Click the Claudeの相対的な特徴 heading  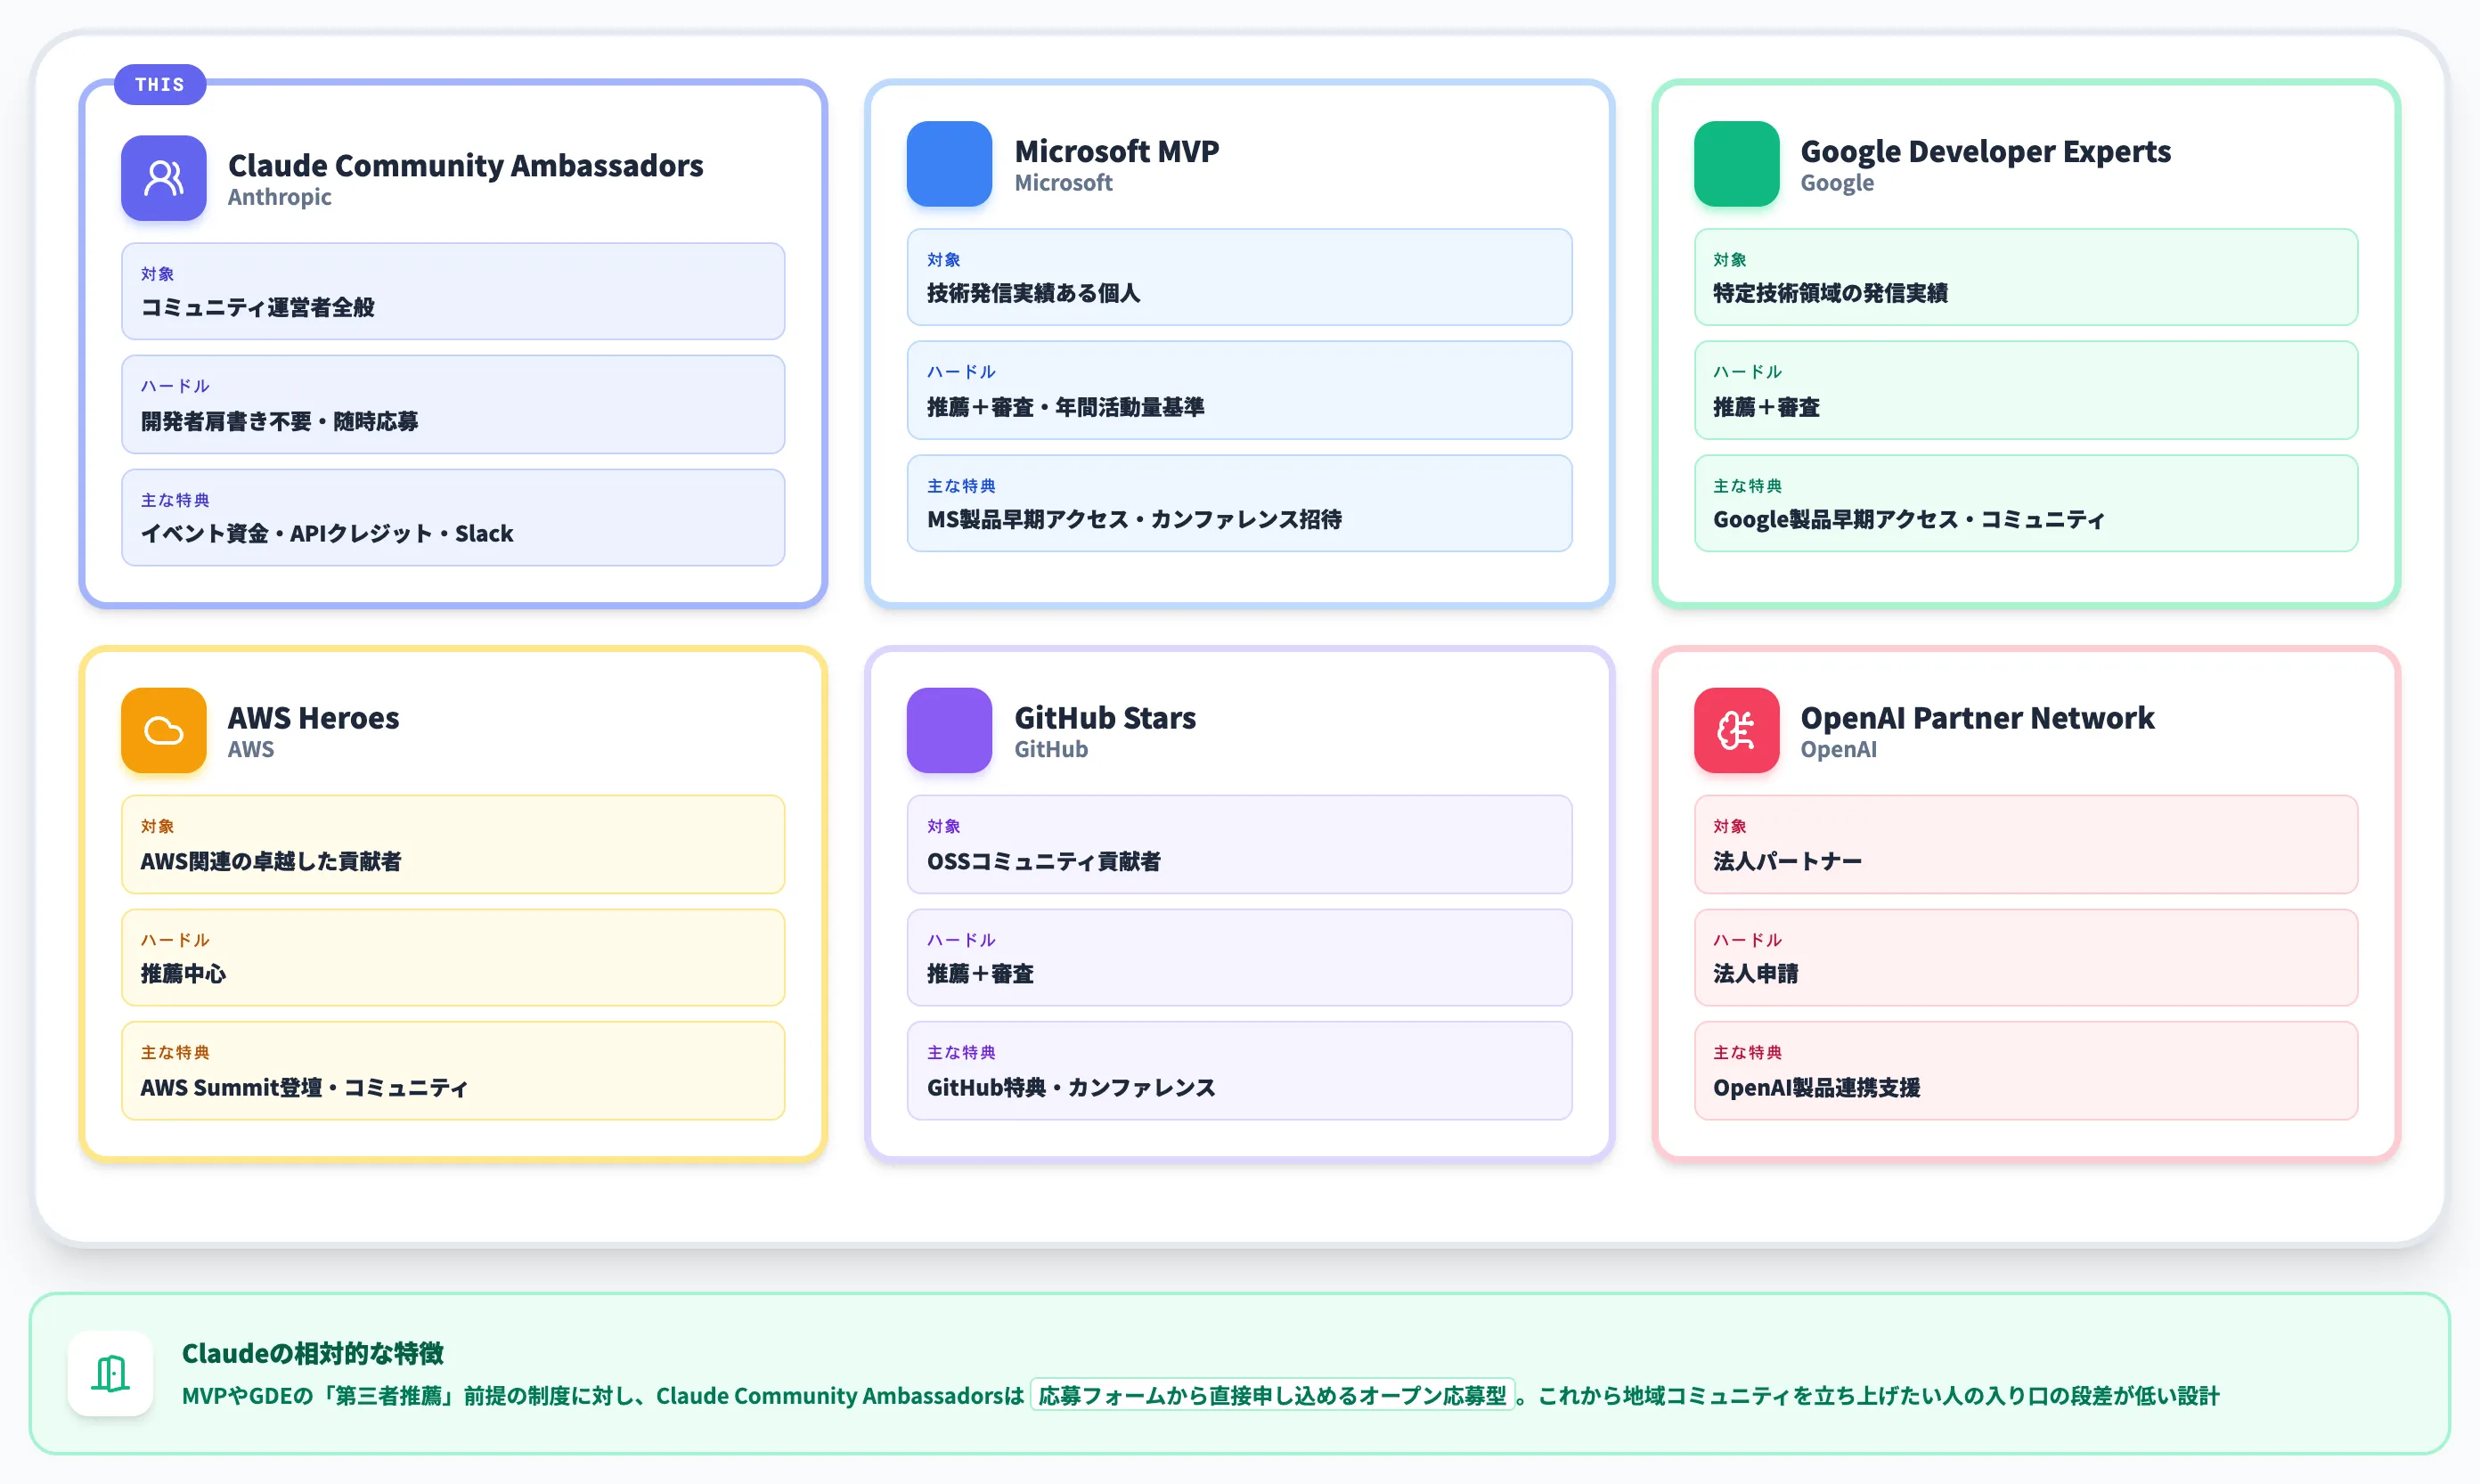click(x=312, y=1353)
